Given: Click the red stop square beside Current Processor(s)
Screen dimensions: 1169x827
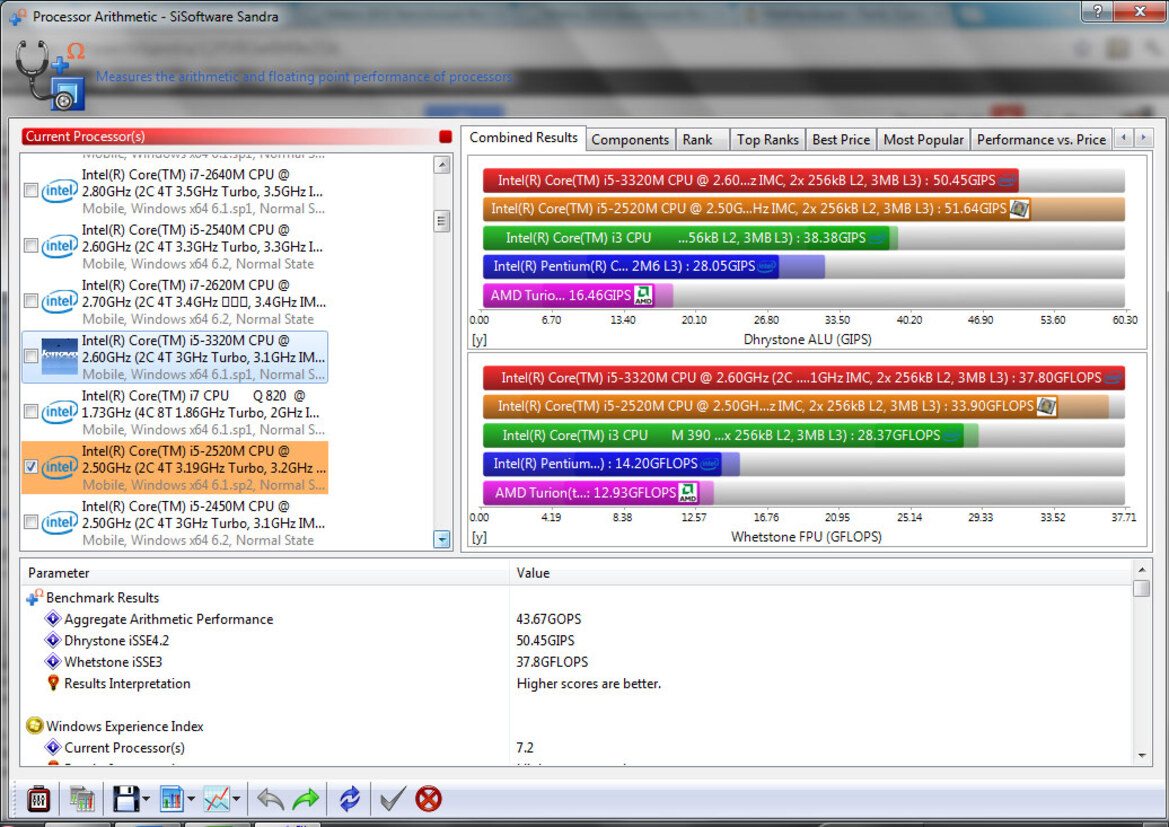Looking at the screenshot, I should 445,136.
